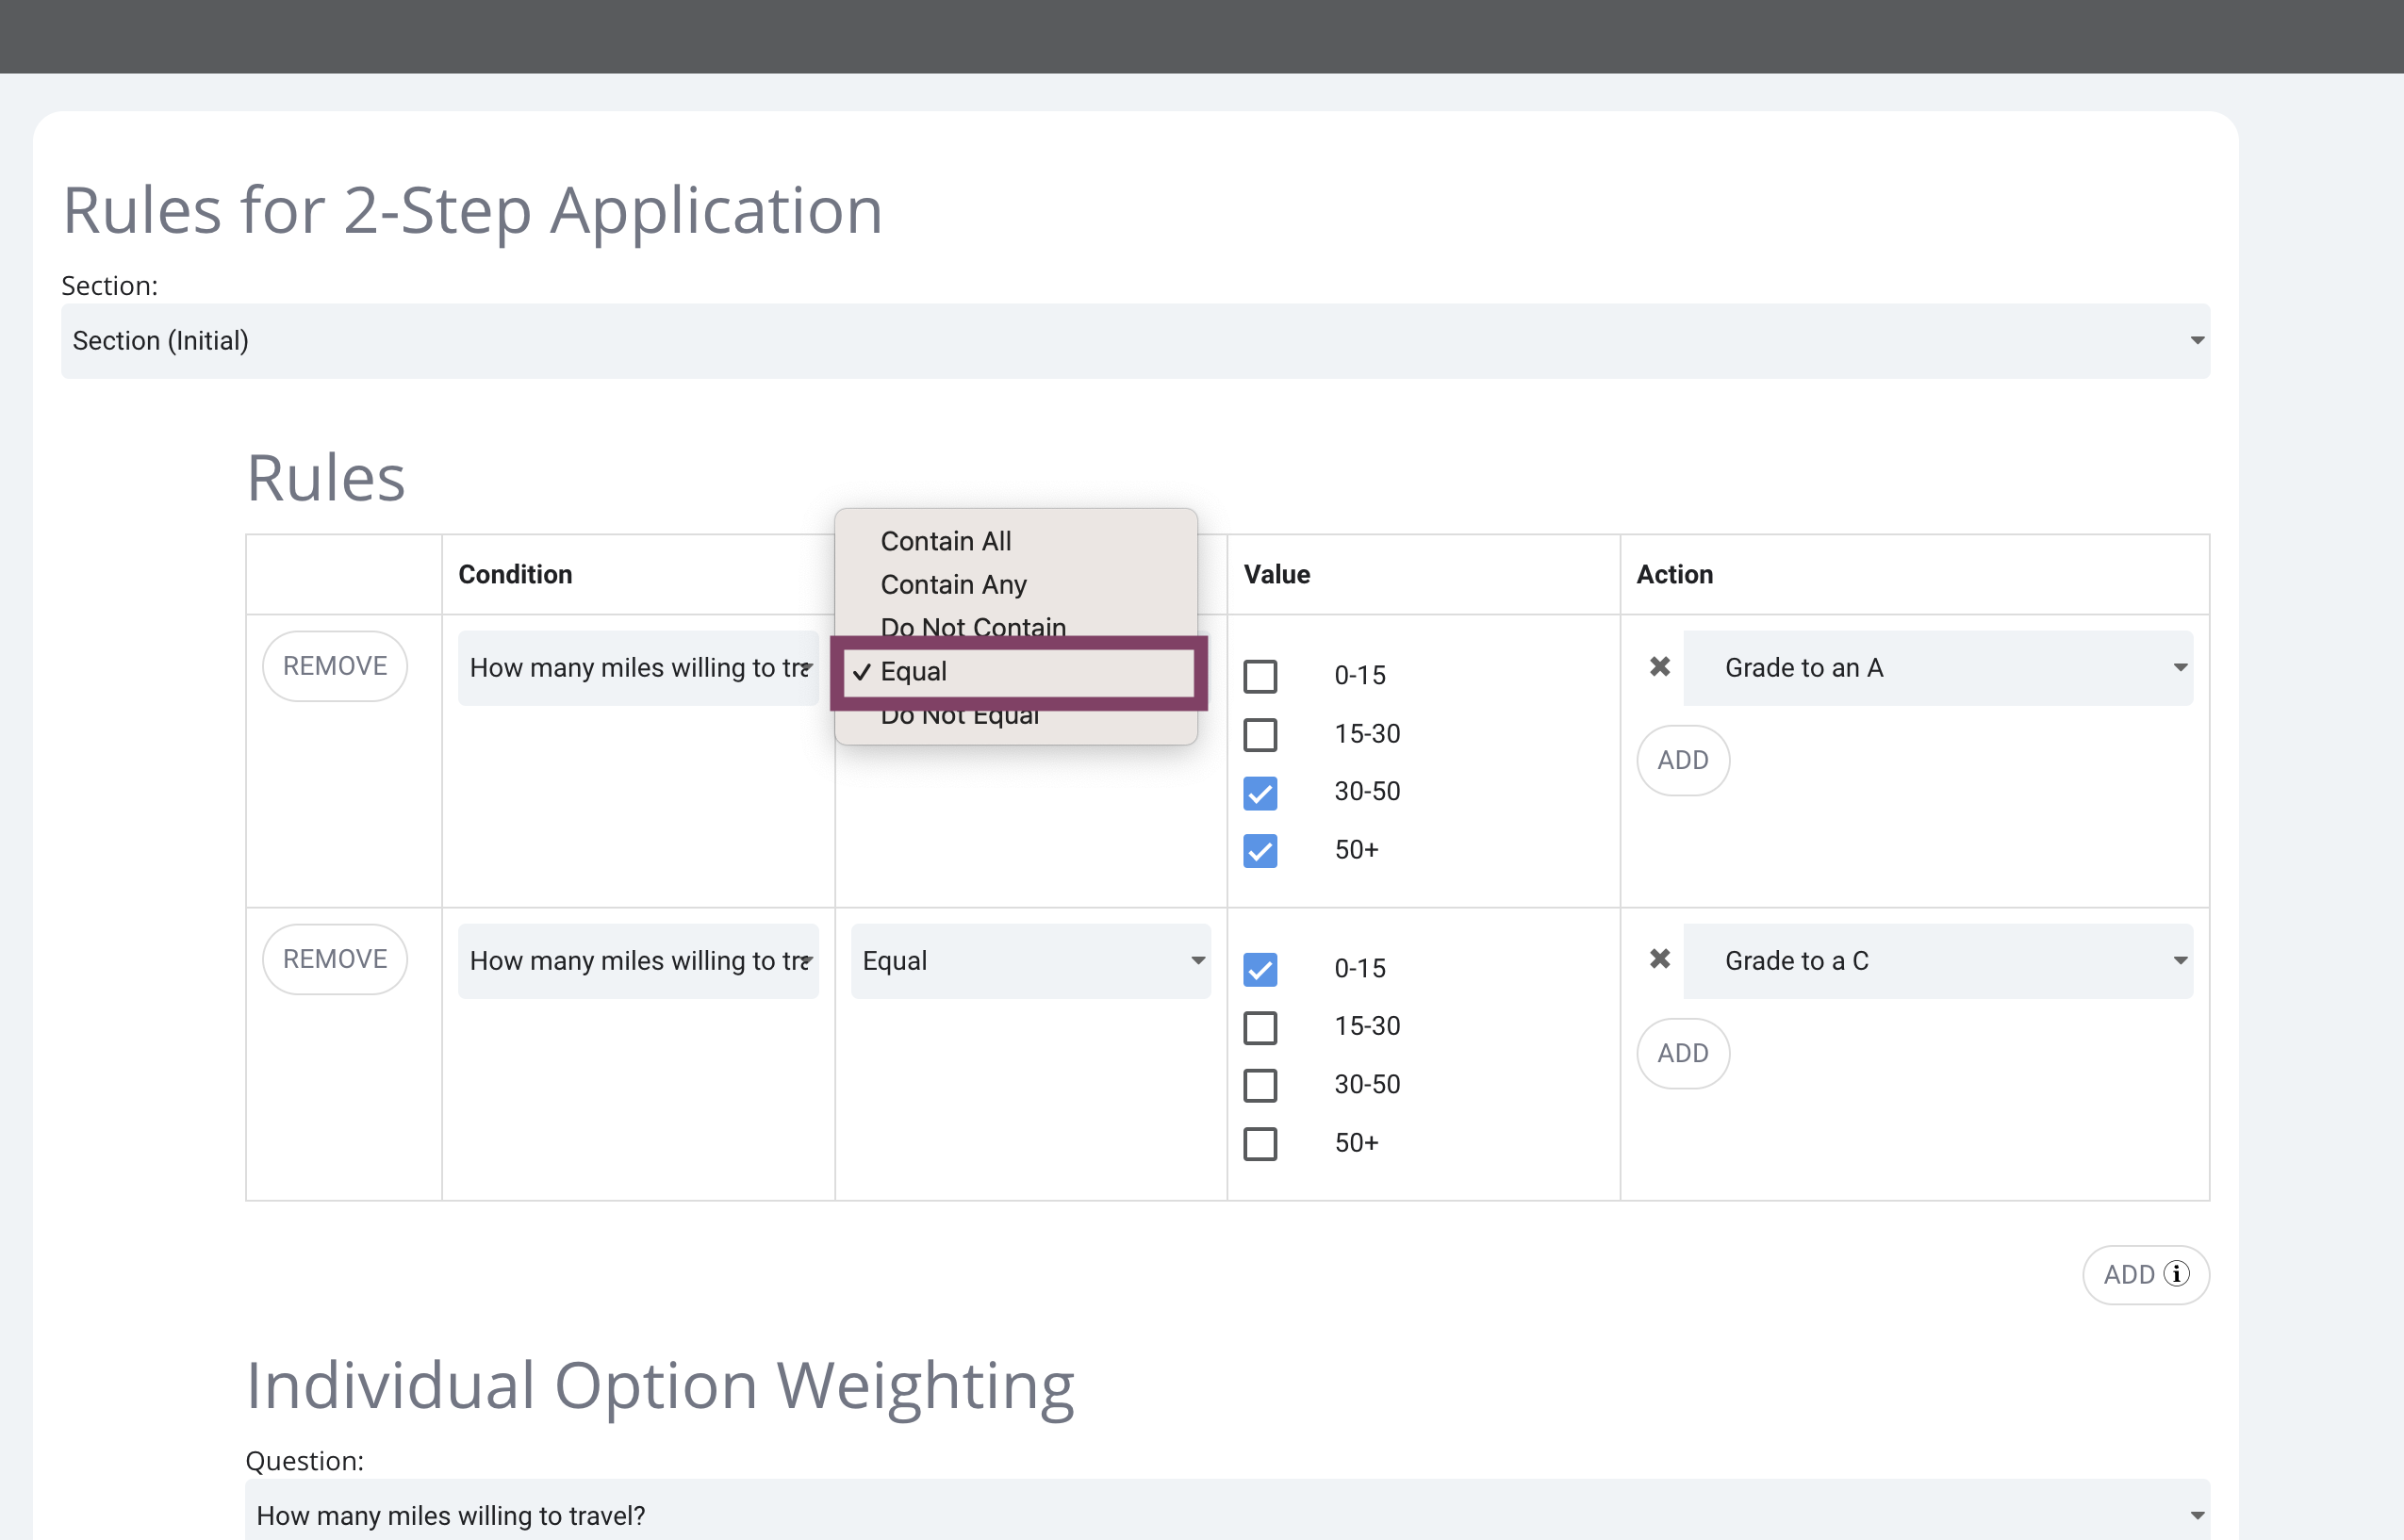The width and height of the screenshot is (2404, 1540).
Task: Check 0-15 in the Grade to an A rule
Action: (x=1260, y=676)
